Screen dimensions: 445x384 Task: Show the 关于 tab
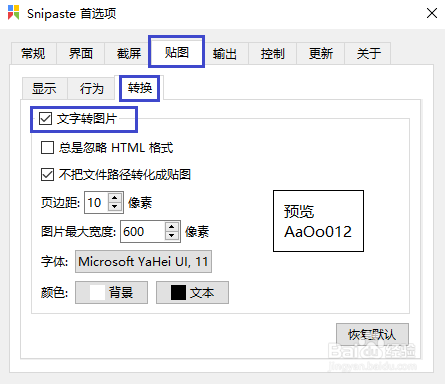click(368, 53)
